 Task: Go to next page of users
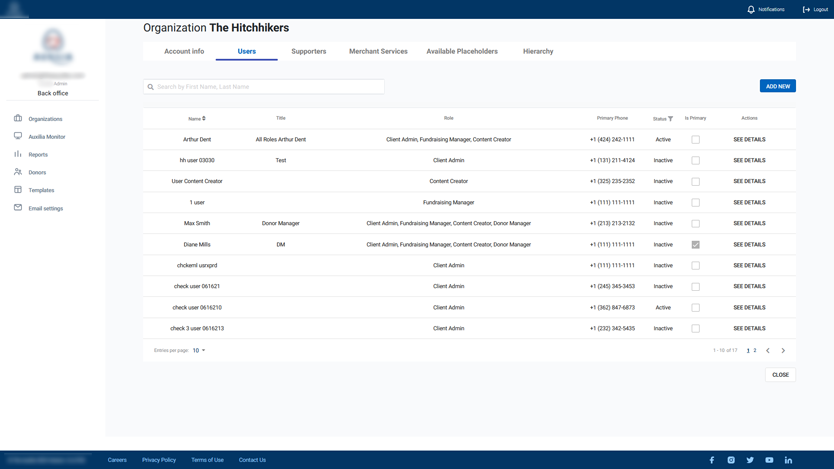coord(783,351)
